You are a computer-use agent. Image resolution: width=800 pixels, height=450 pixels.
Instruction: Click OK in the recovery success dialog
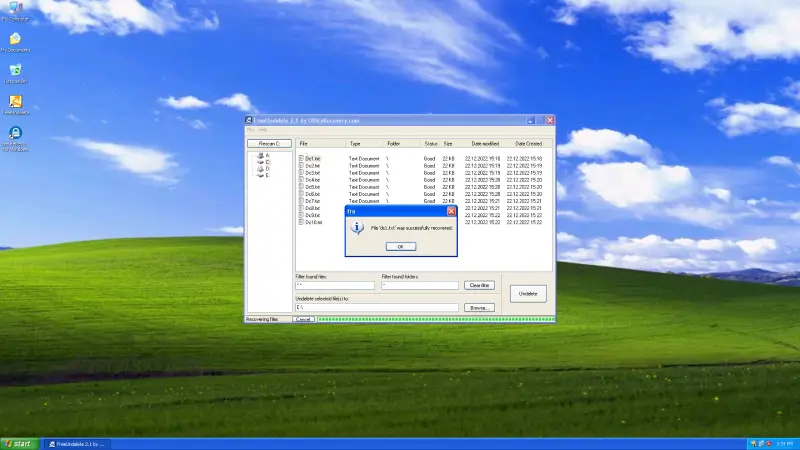coord(401,246)
